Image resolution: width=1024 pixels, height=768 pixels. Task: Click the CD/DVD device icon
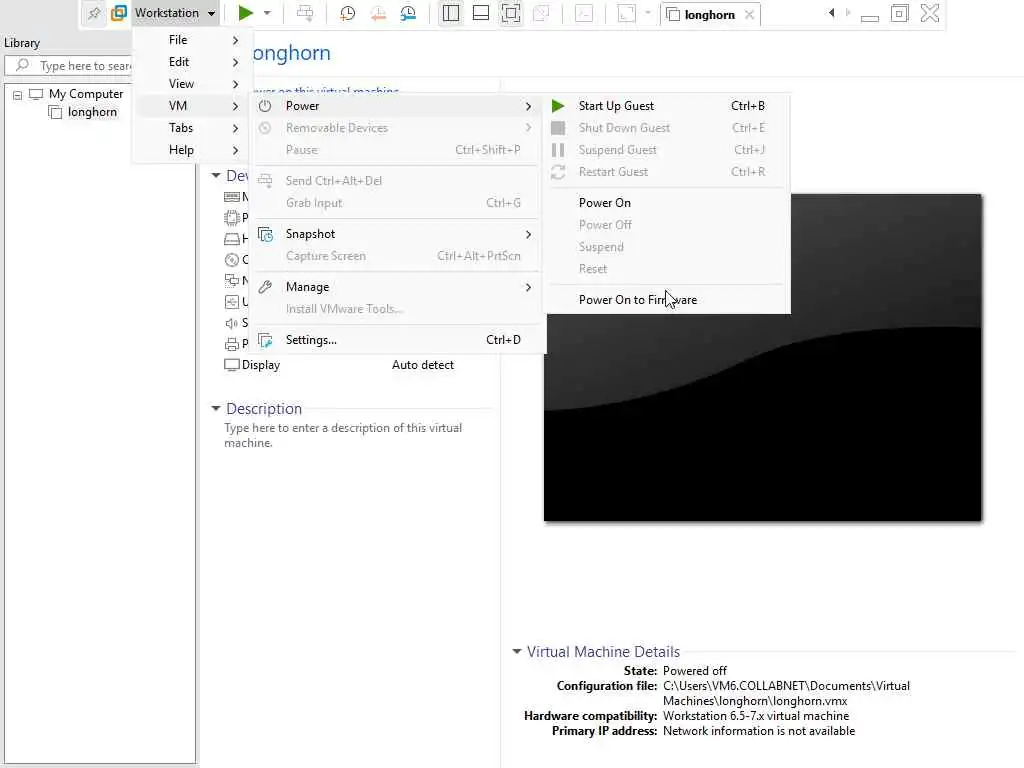(232, 260)
